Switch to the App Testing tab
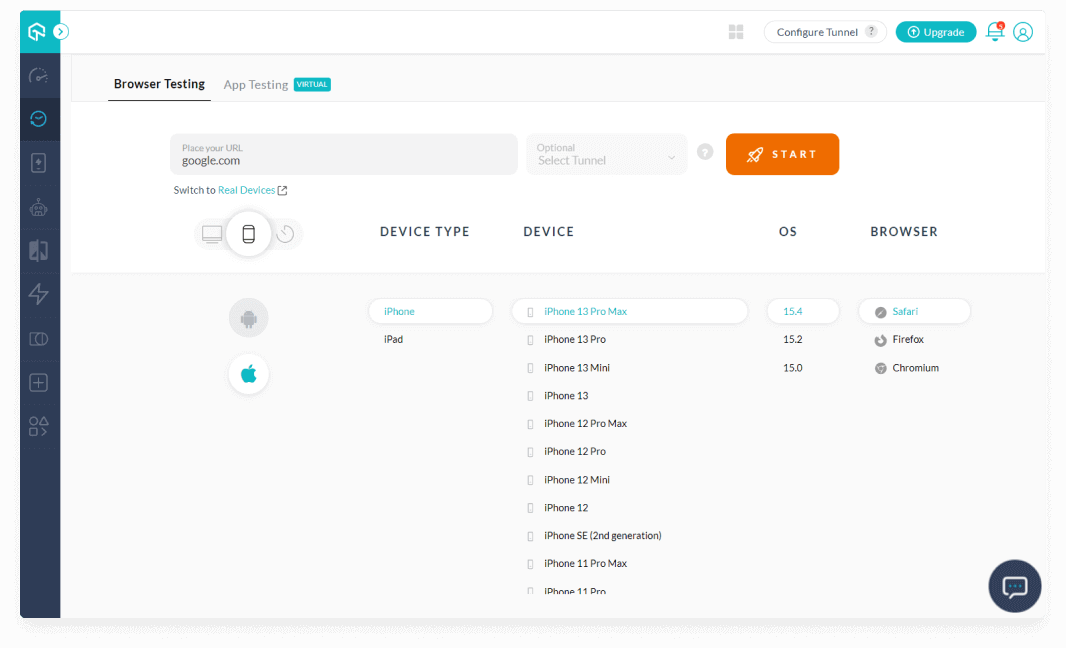The image size is (1066, 648). click(x=256, y=84)
